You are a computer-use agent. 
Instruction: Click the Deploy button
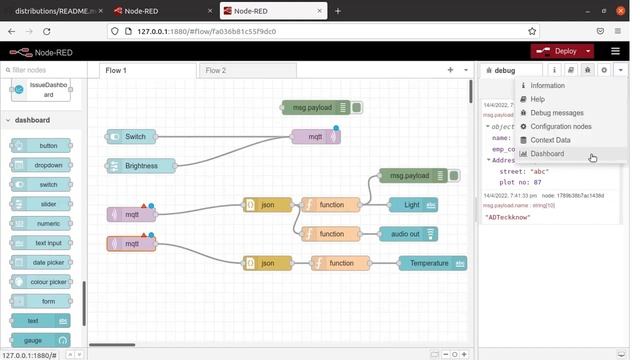(557, 51)
